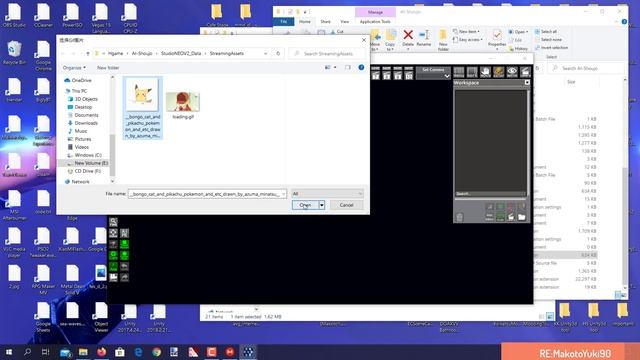The width and height of the screenshot is (640, 360).
Task: Click Properties in the Explorer ribbon
Action: [497, 40]
